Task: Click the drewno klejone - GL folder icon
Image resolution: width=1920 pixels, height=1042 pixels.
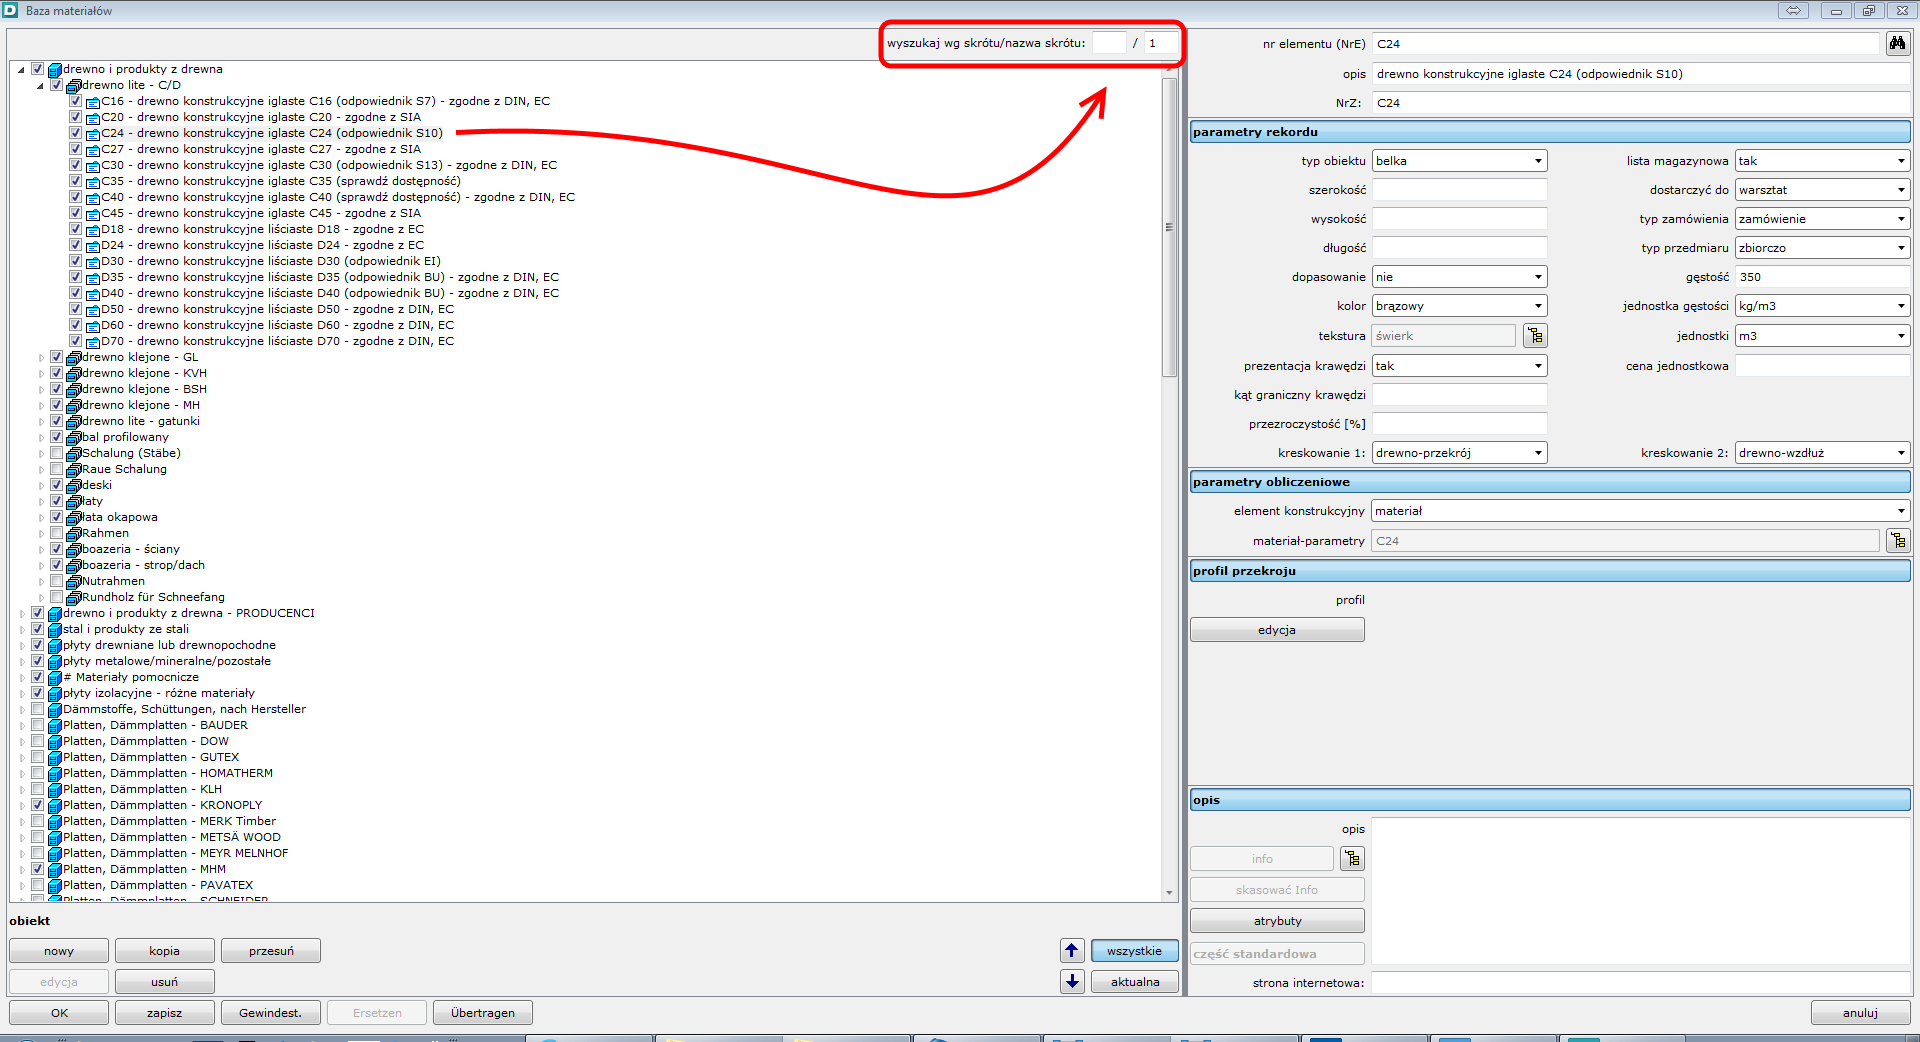Action: coord(74,357)
